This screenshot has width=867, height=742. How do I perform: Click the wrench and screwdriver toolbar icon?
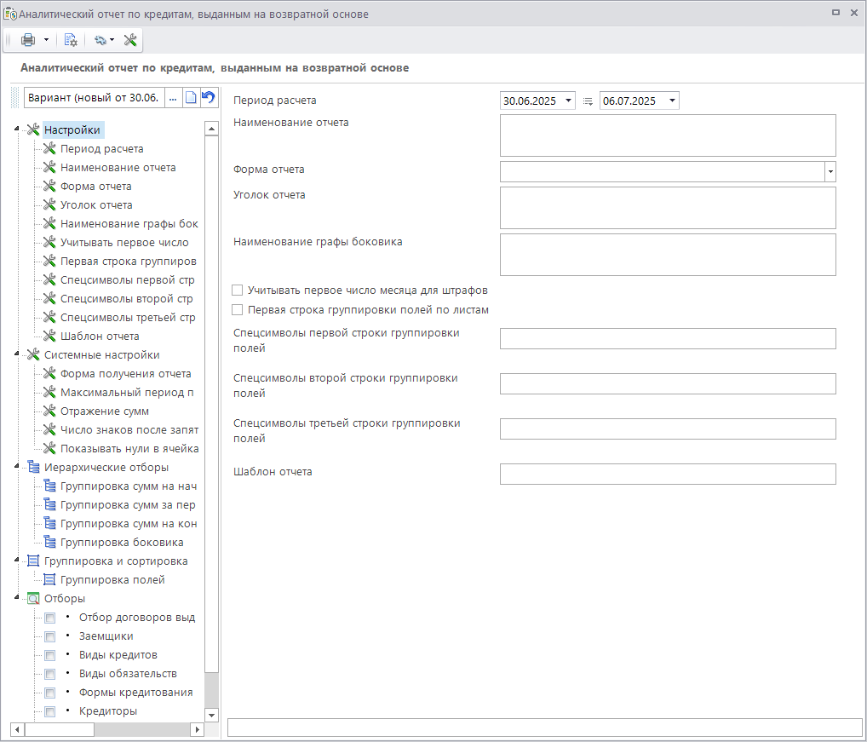[130, 40]
